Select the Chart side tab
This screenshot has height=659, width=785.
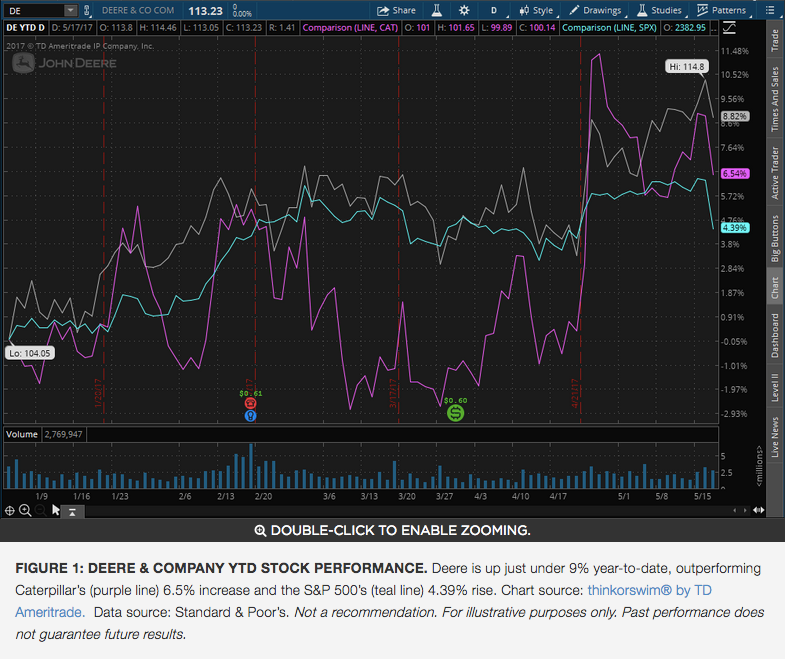coord(775,287)
